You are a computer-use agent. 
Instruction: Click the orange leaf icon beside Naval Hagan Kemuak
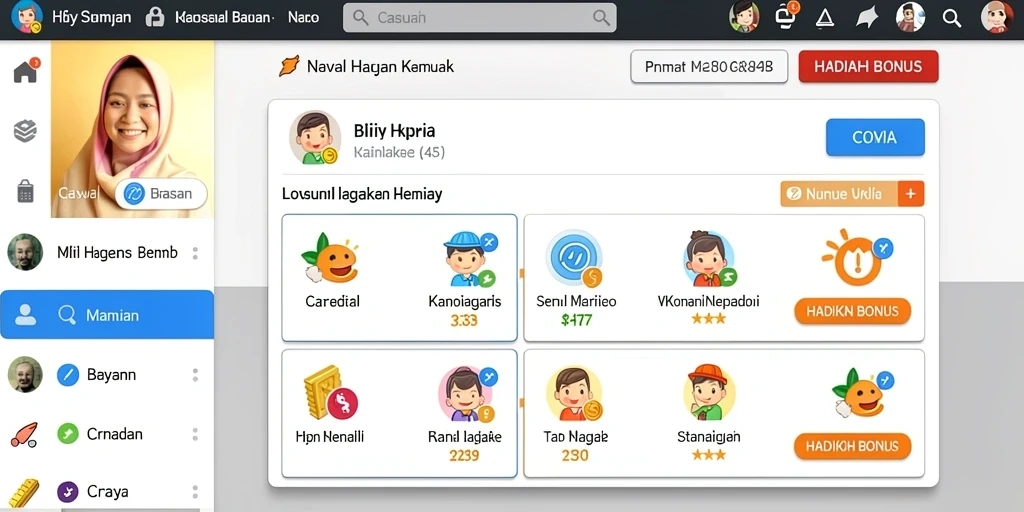pos(289,66)
